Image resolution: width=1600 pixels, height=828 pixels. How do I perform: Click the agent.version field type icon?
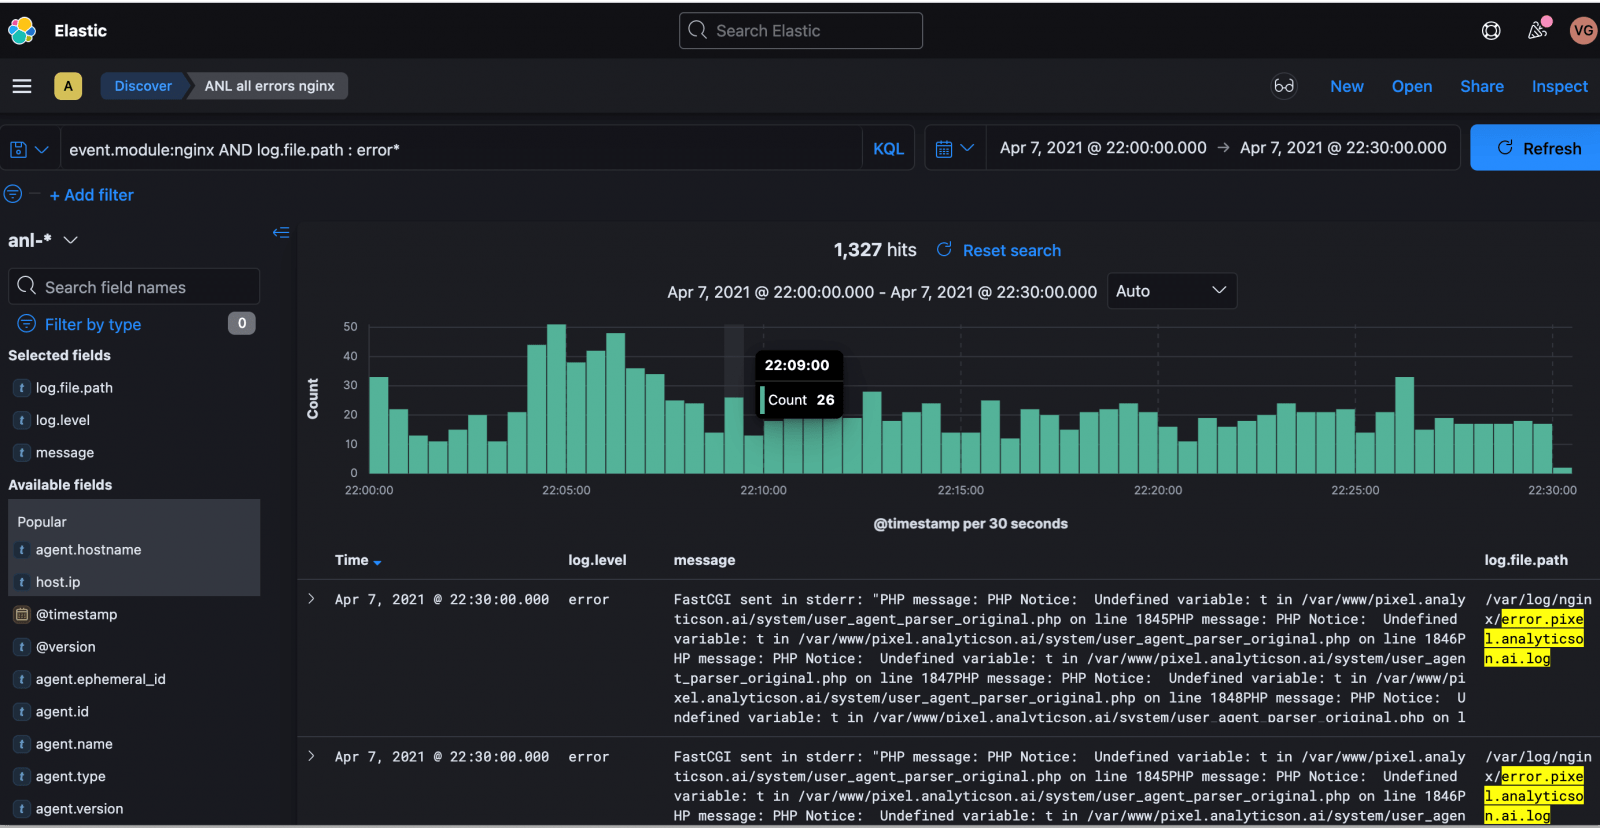(21, 809)
